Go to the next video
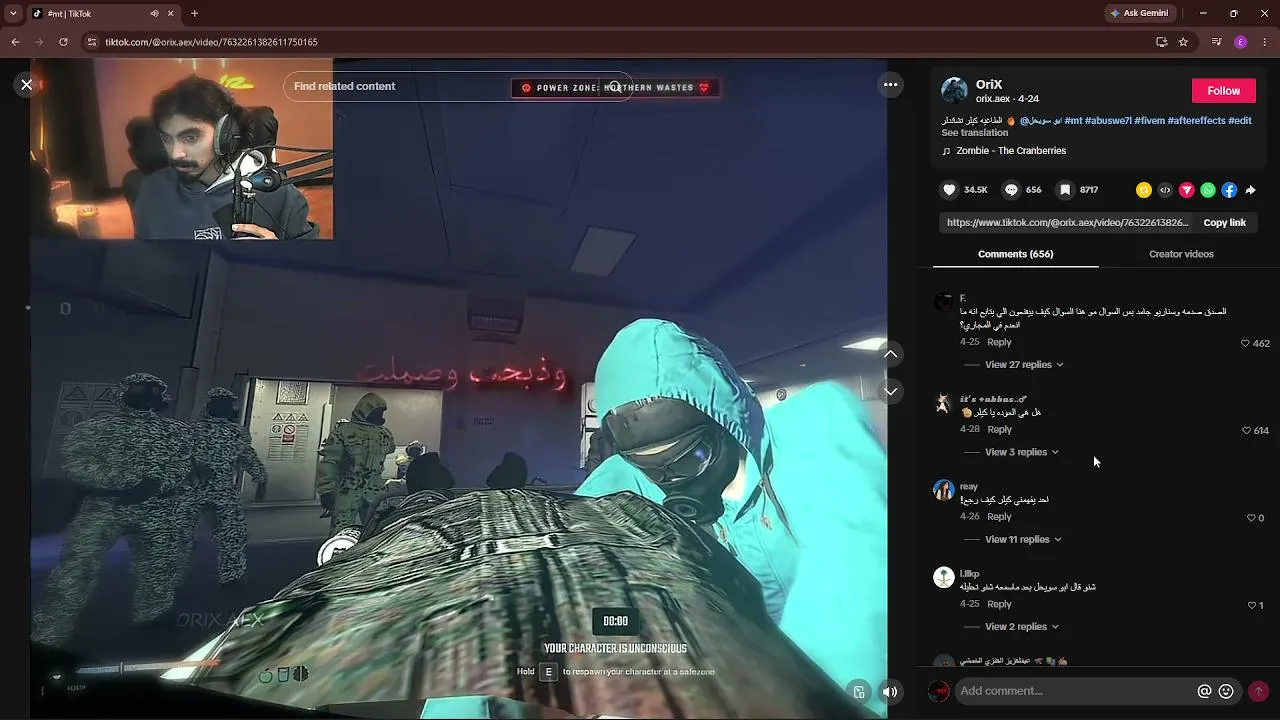1280x720 pixels. pos(890,391)
